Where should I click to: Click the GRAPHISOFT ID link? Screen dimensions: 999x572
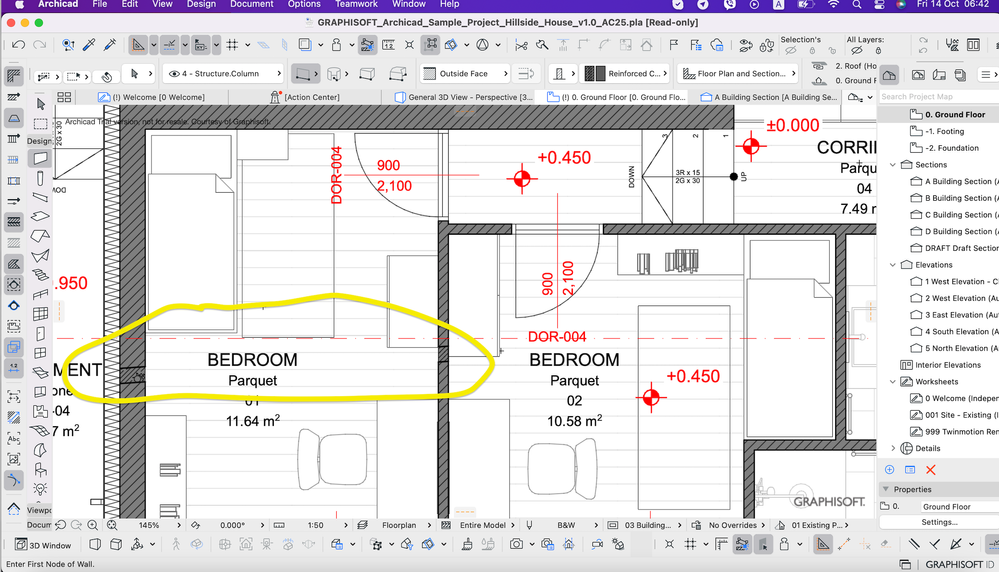click(x=959, y=564)
